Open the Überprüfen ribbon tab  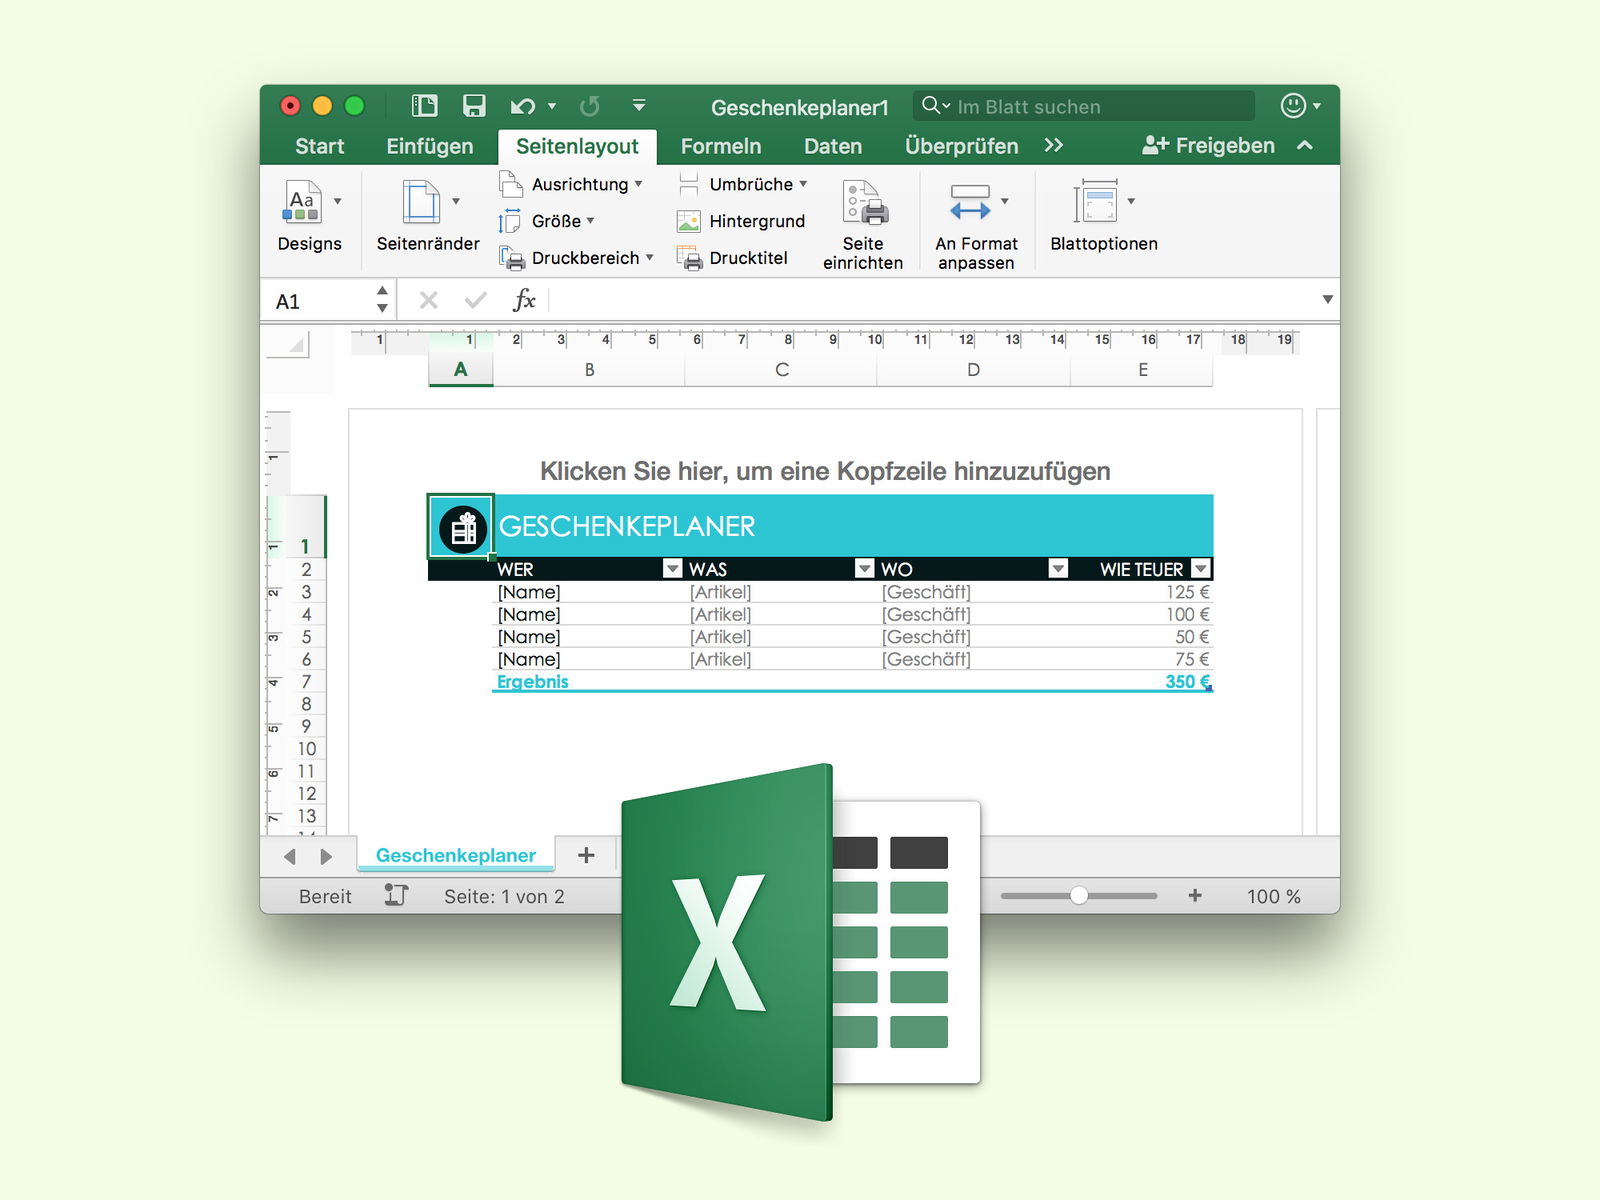coord(961,146)
